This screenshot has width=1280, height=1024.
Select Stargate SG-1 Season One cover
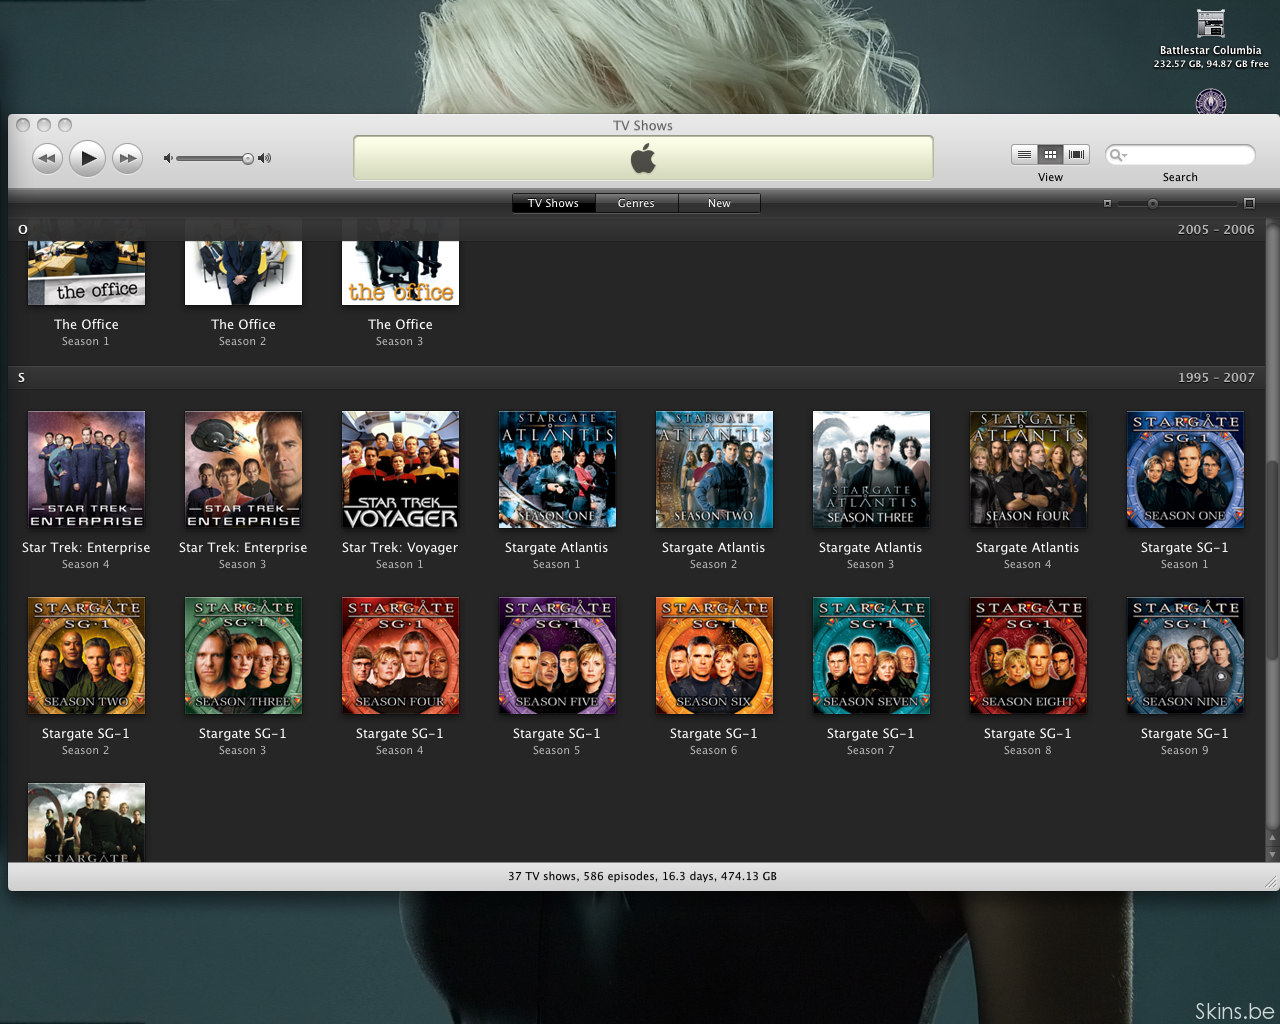[1185, 469]
